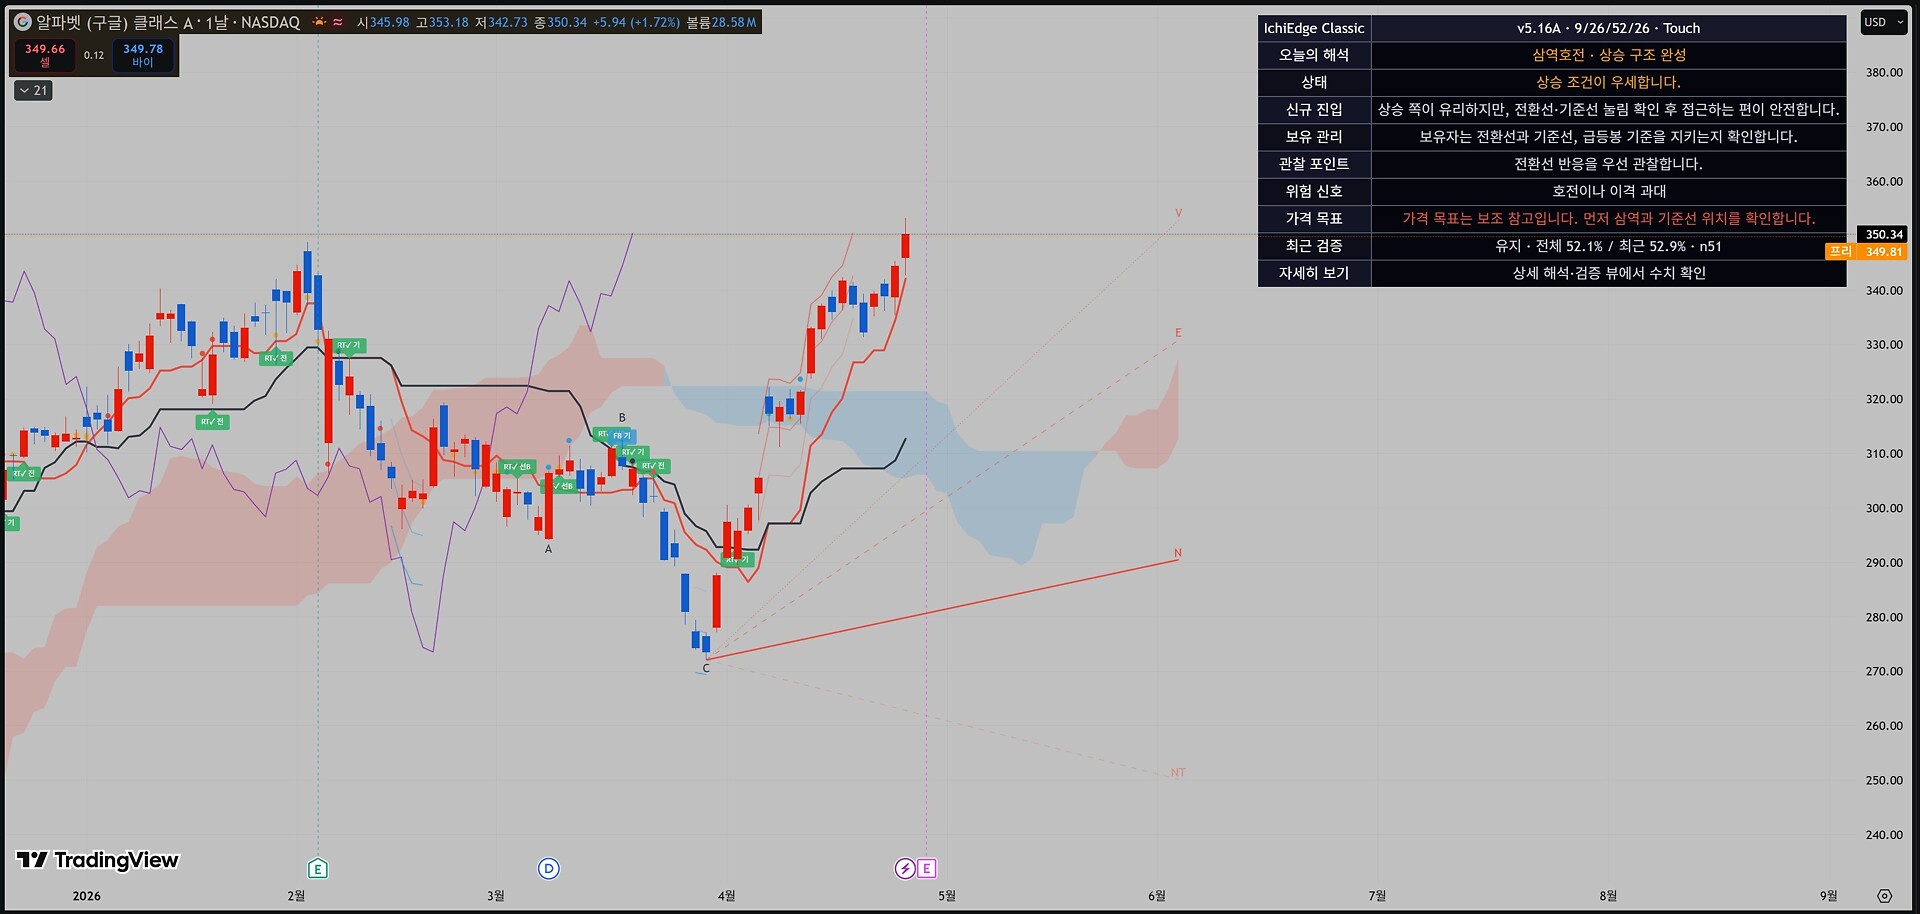Click the Google symbol logo icon
1920x914 pixels.
(x=23, y=21)
